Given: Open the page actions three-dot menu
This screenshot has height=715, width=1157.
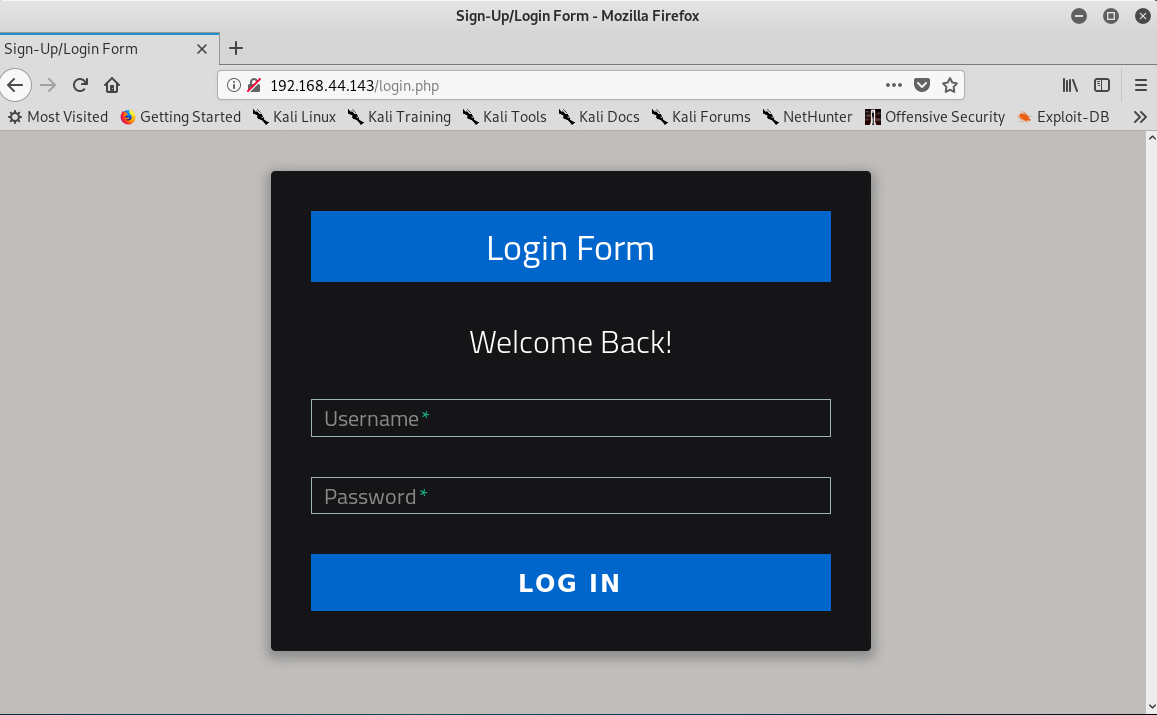Looking at the screenshot, I should (x=894, y=85).
